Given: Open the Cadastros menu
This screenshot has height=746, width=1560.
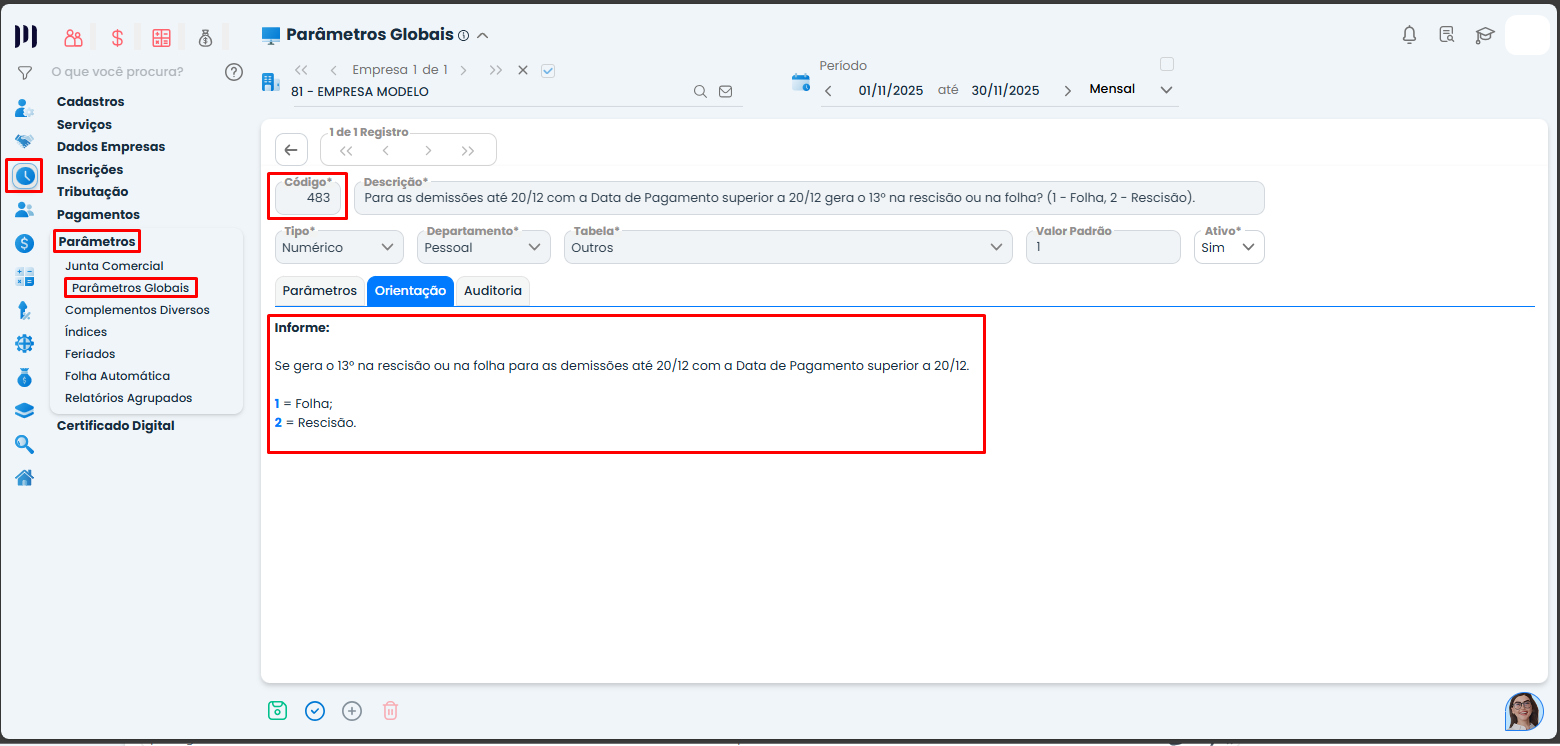Looking at the screenshot, I should click(91, 101).
